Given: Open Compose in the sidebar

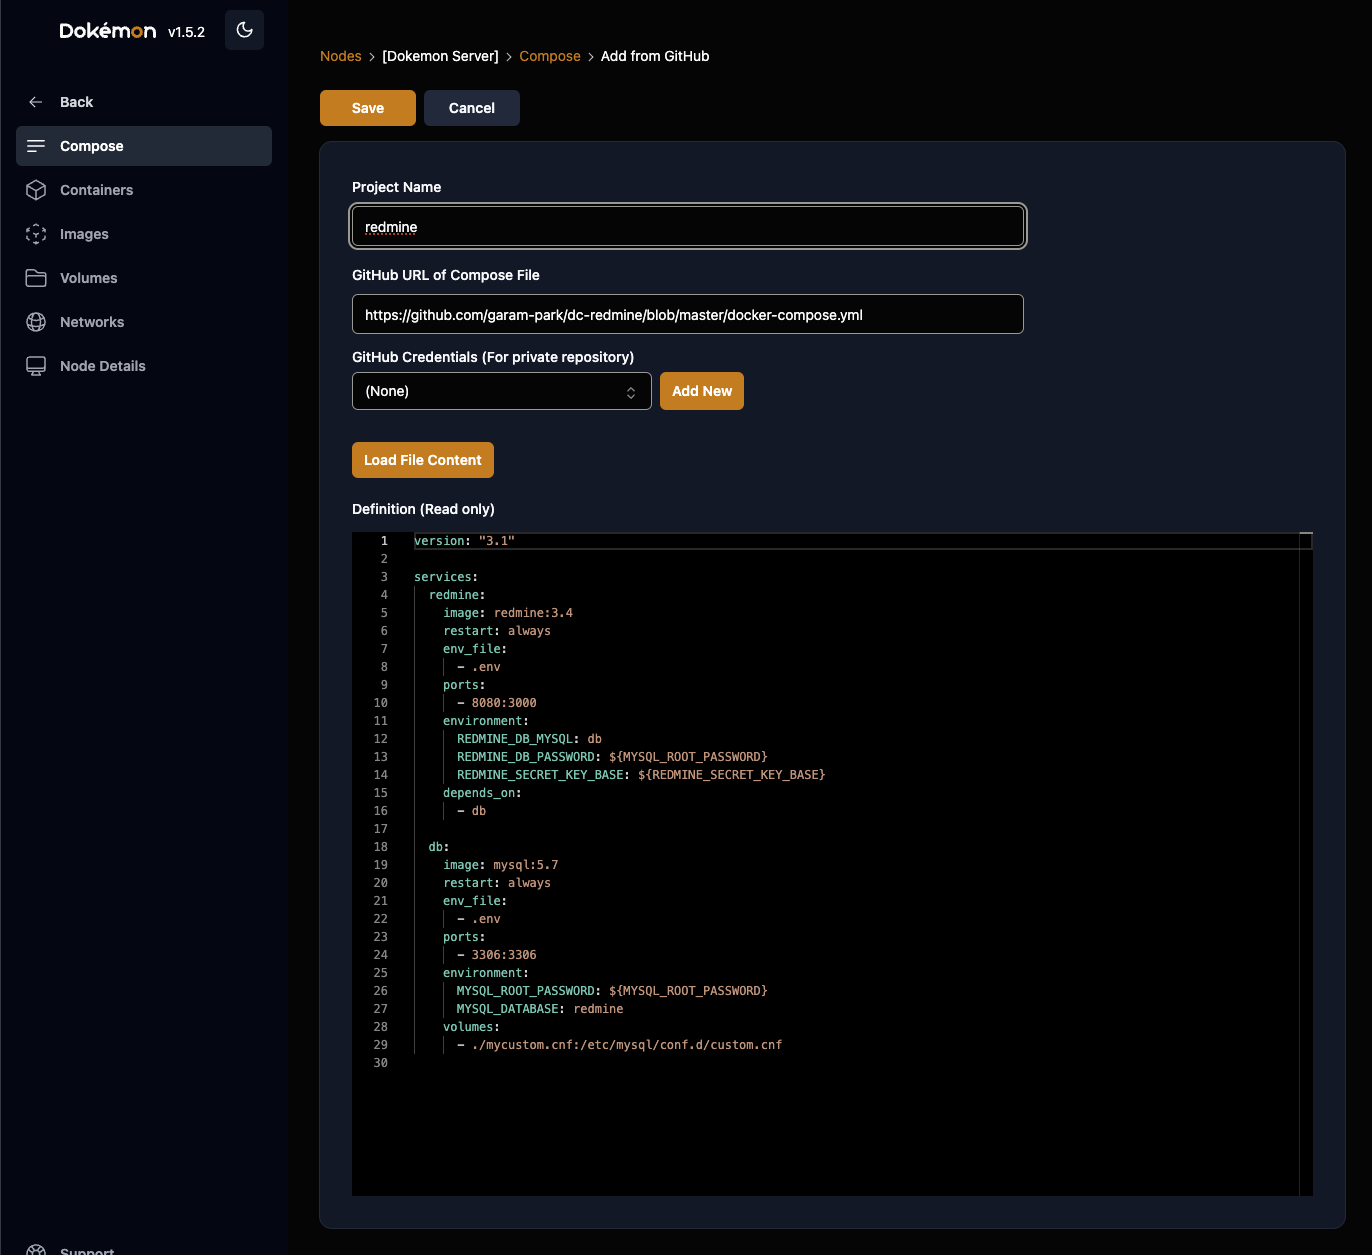Looking at the screenshot, I should (x=144, y=146).
